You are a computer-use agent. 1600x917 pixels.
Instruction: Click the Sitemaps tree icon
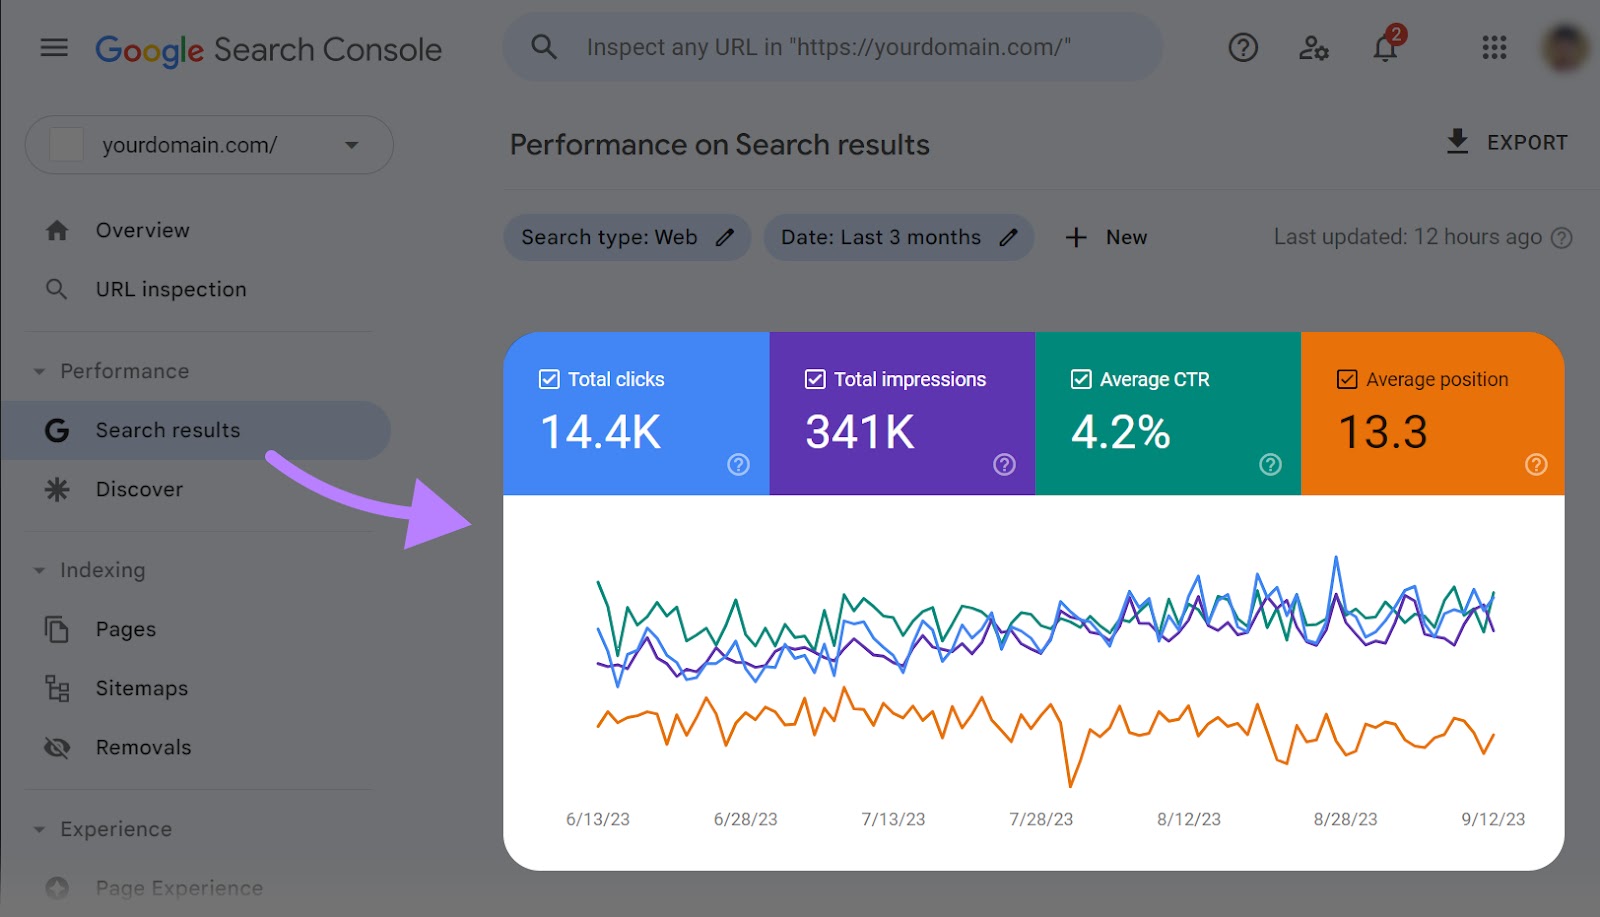(57, 688)
